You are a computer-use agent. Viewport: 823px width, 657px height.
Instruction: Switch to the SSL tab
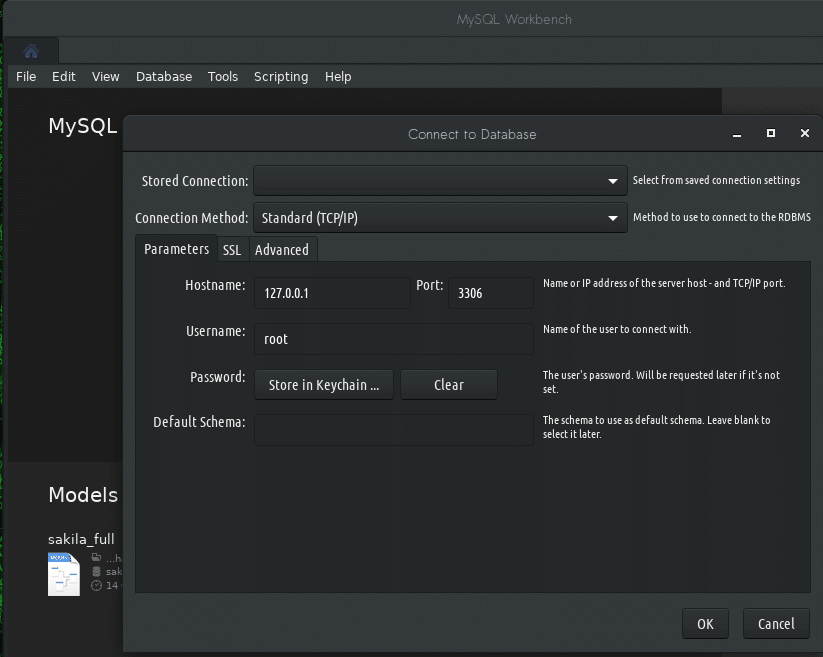pos(232,250)
